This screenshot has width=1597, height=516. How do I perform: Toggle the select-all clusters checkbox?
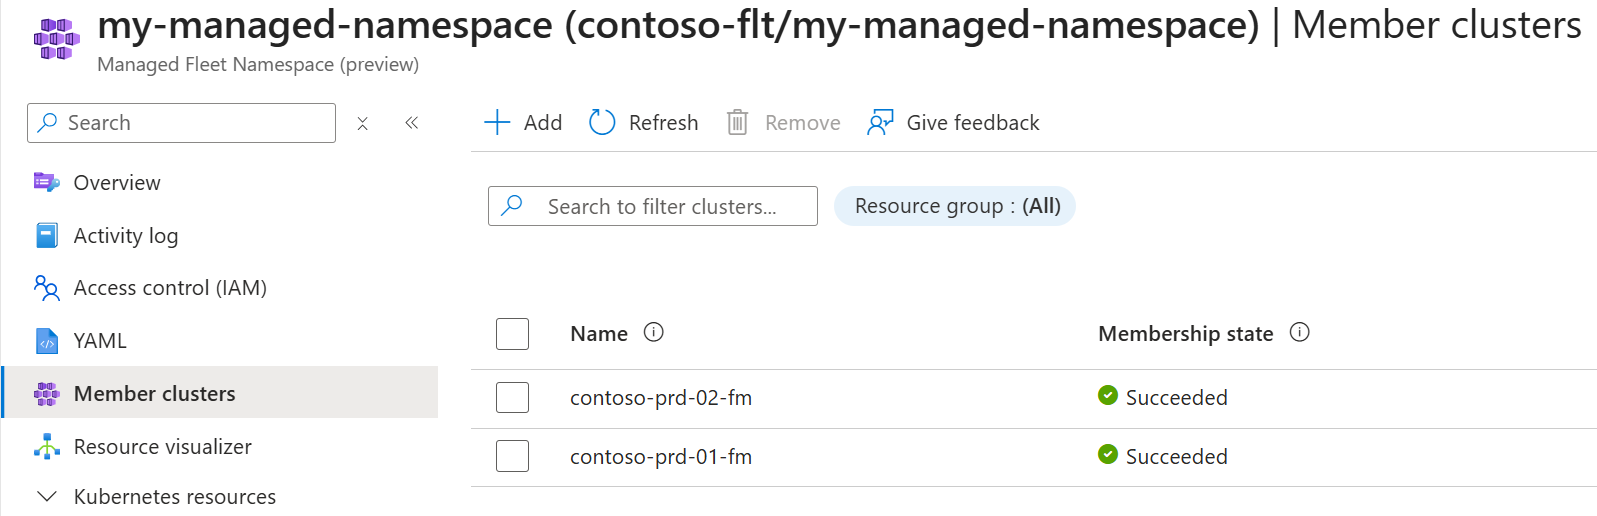(x=512, y=334)
